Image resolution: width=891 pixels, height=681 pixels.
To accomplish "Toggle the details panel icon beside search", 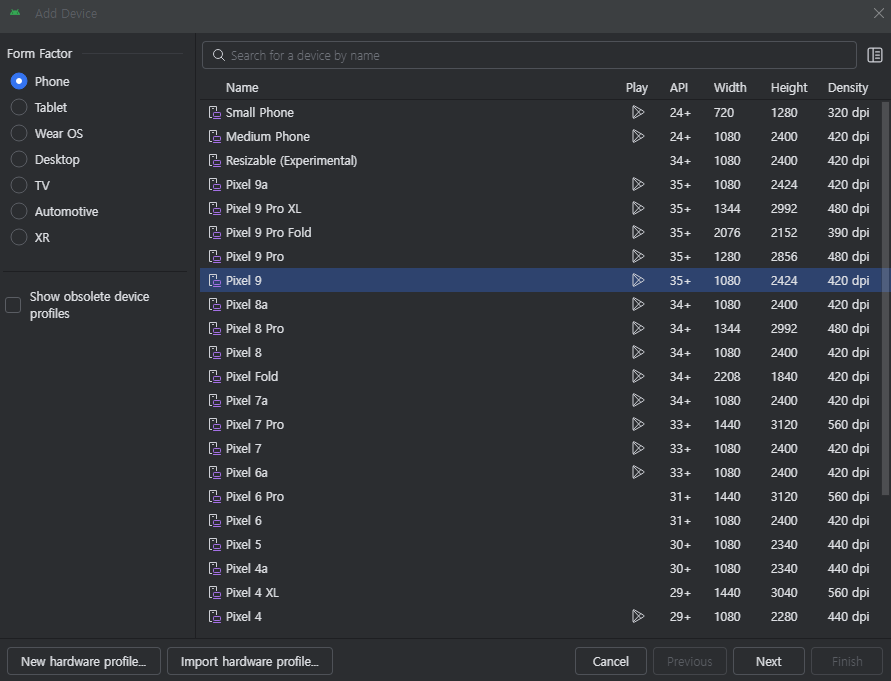I will click(875, 55).
